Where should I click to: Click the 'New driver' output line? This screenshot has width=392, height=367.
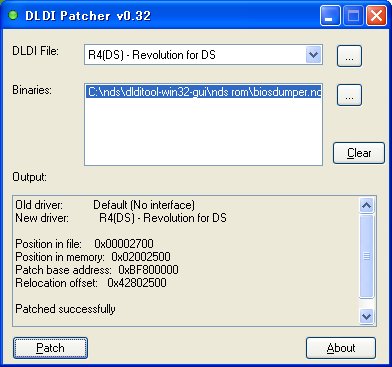pos(121,218)
